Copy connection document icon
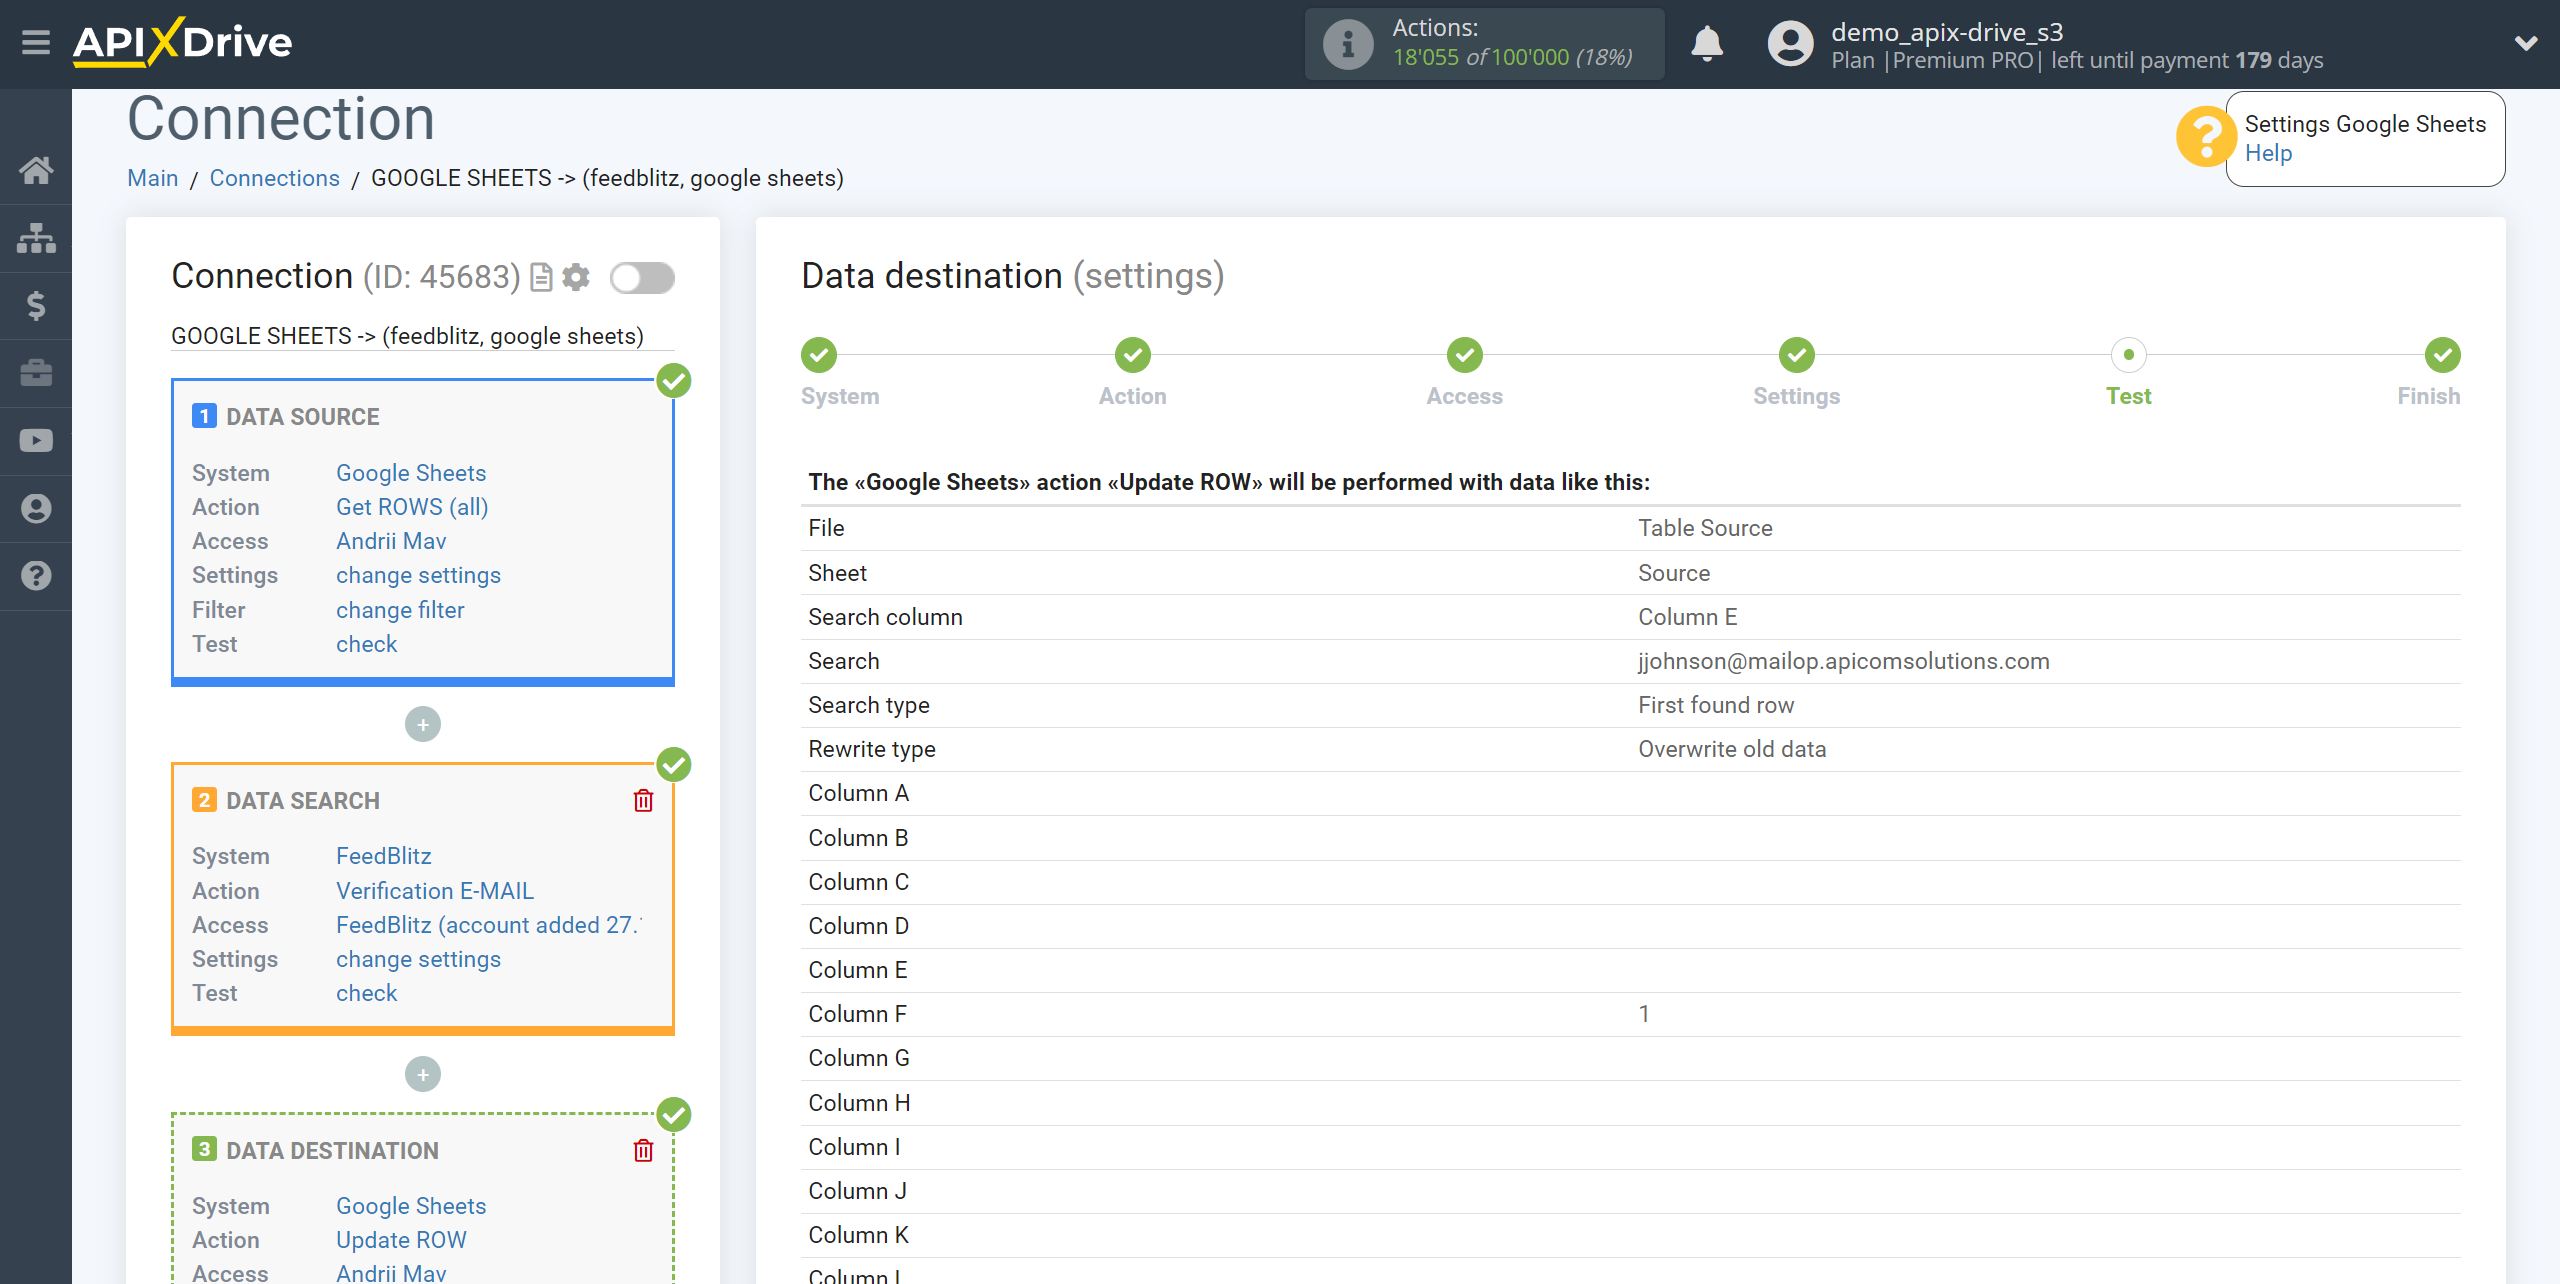 (x=541, y=277)
